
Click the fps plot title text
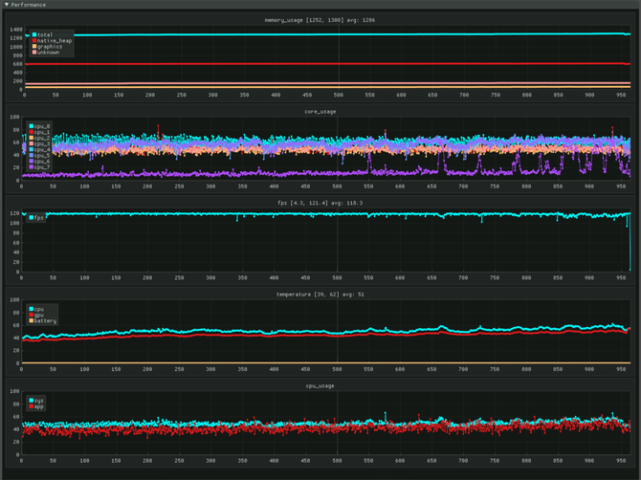(x=320, y=203)
